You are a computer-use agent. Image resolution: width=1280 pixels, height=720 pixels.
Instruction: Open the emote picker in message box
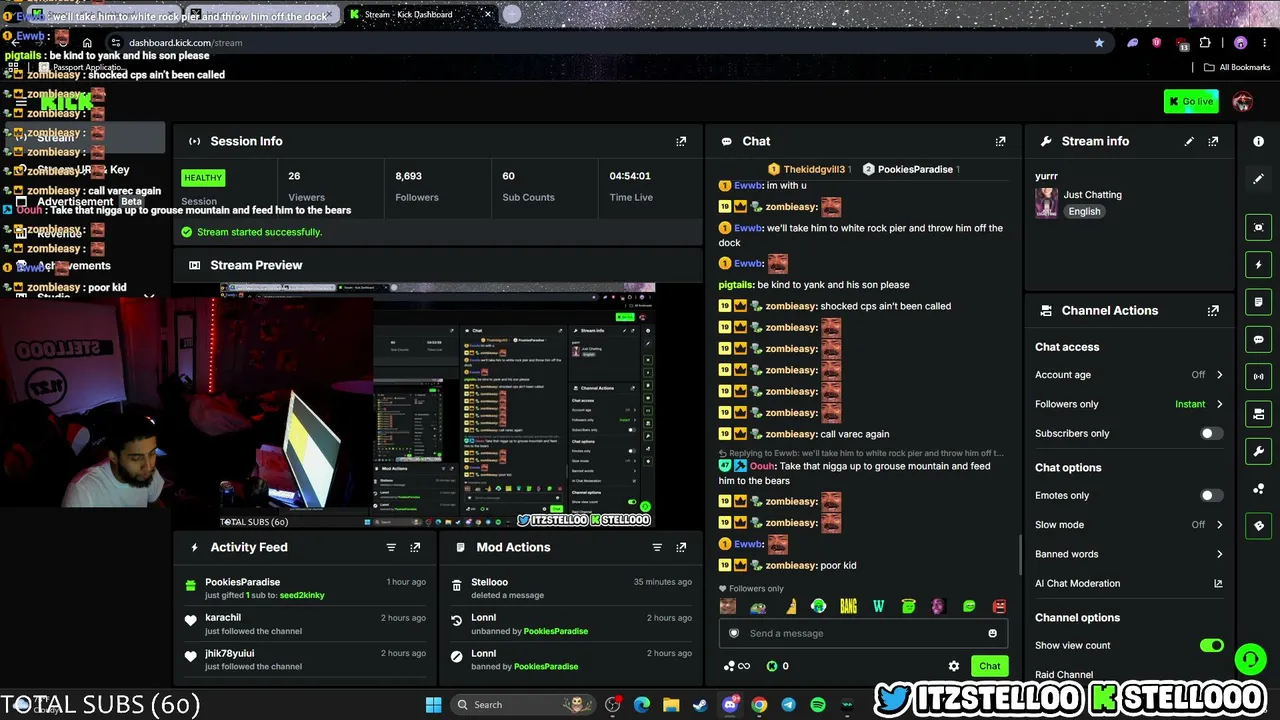pyautogui.click(x=992, y=633)
